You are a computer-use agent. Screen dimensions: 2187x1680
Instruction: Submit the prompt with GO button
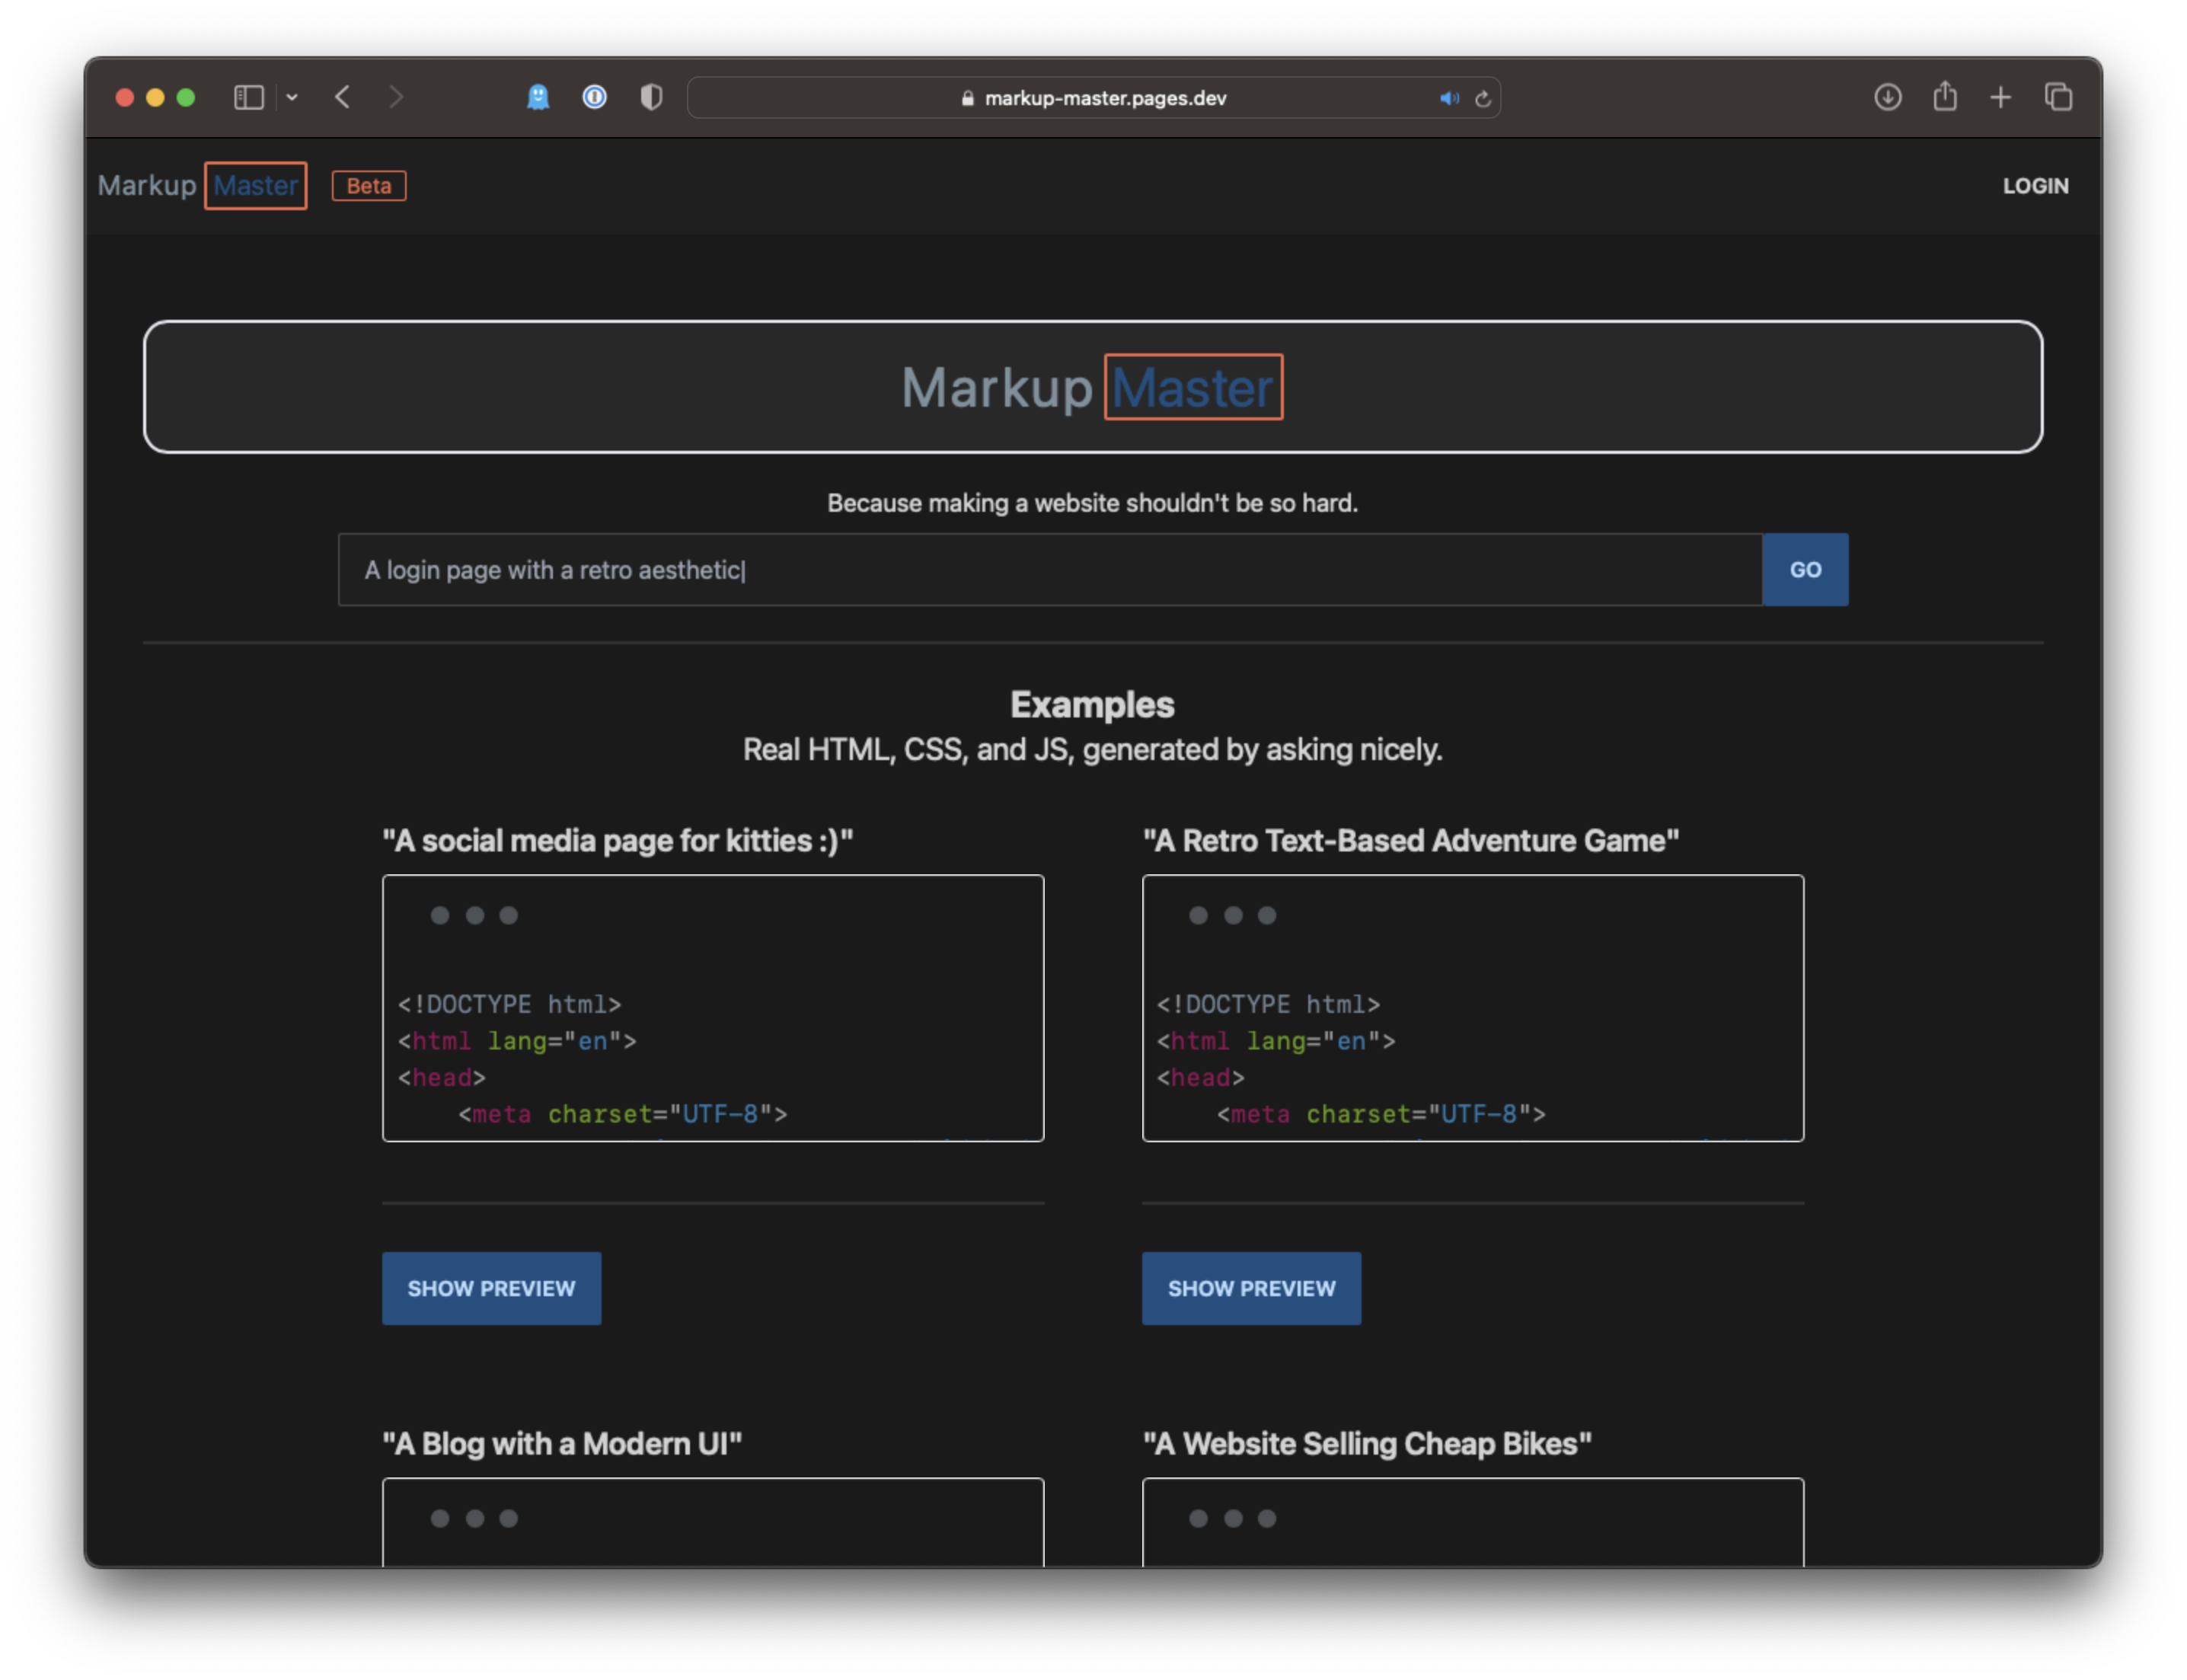(1805, 569)
